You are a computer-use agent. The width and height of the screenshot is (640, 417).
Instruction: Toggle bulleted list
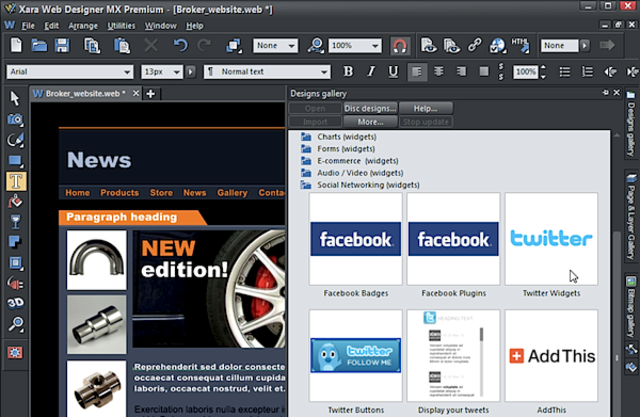click(564, 72)
